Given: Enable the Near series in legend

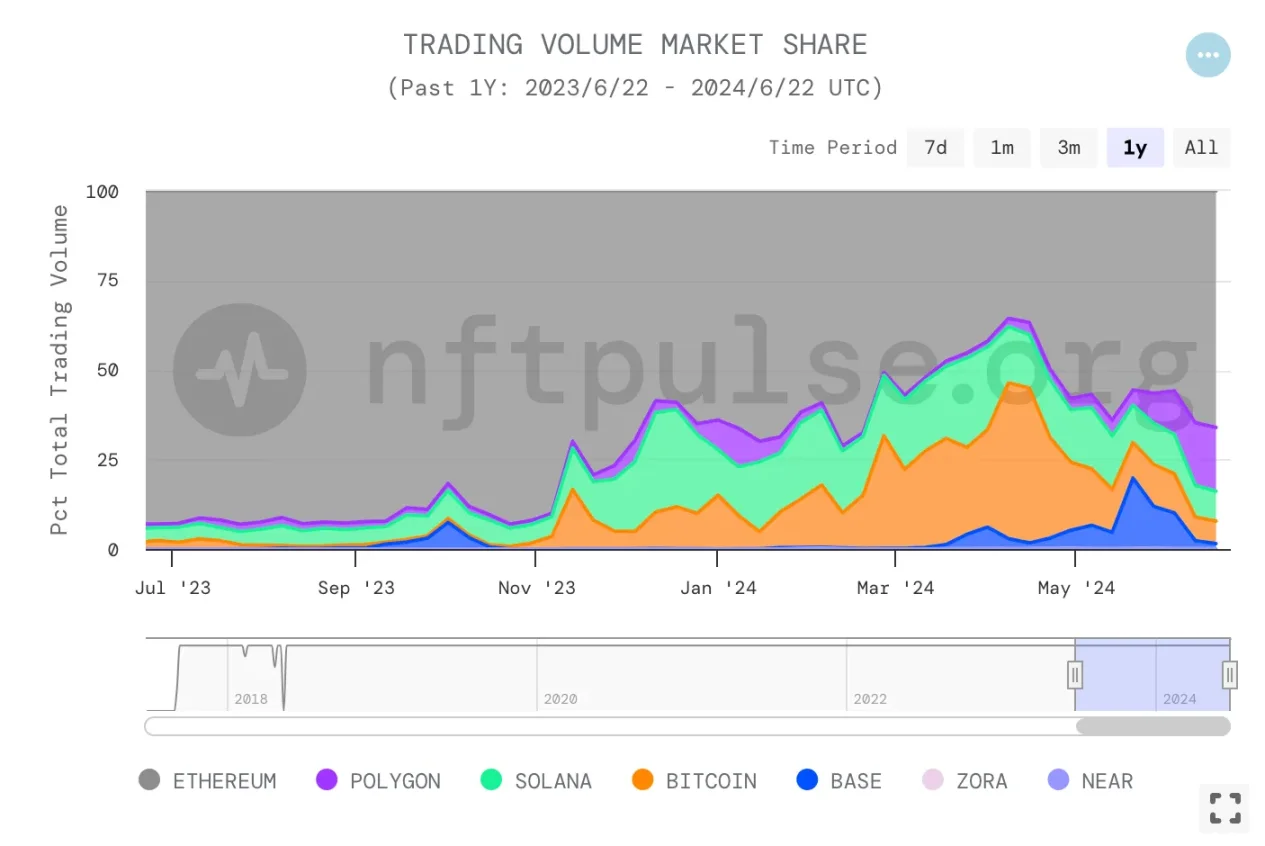Looking at the screenshot, I should [1057, 780].
